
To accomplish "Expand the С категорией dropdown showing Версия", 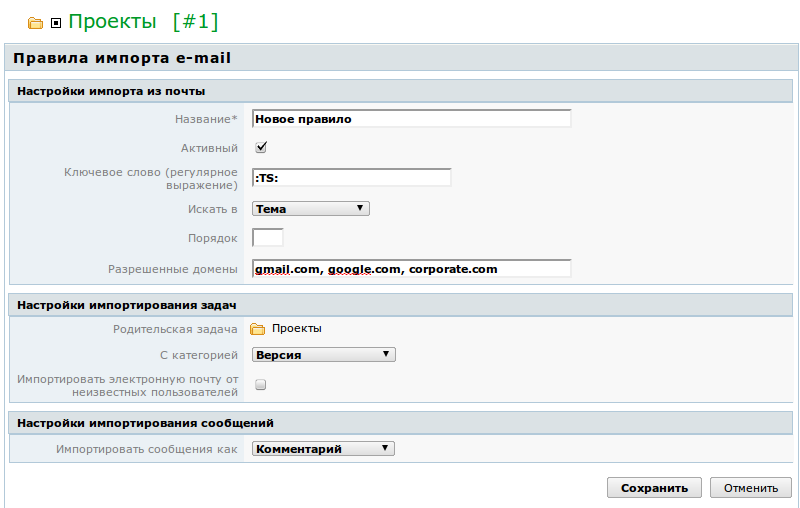I will coord(323,354).
